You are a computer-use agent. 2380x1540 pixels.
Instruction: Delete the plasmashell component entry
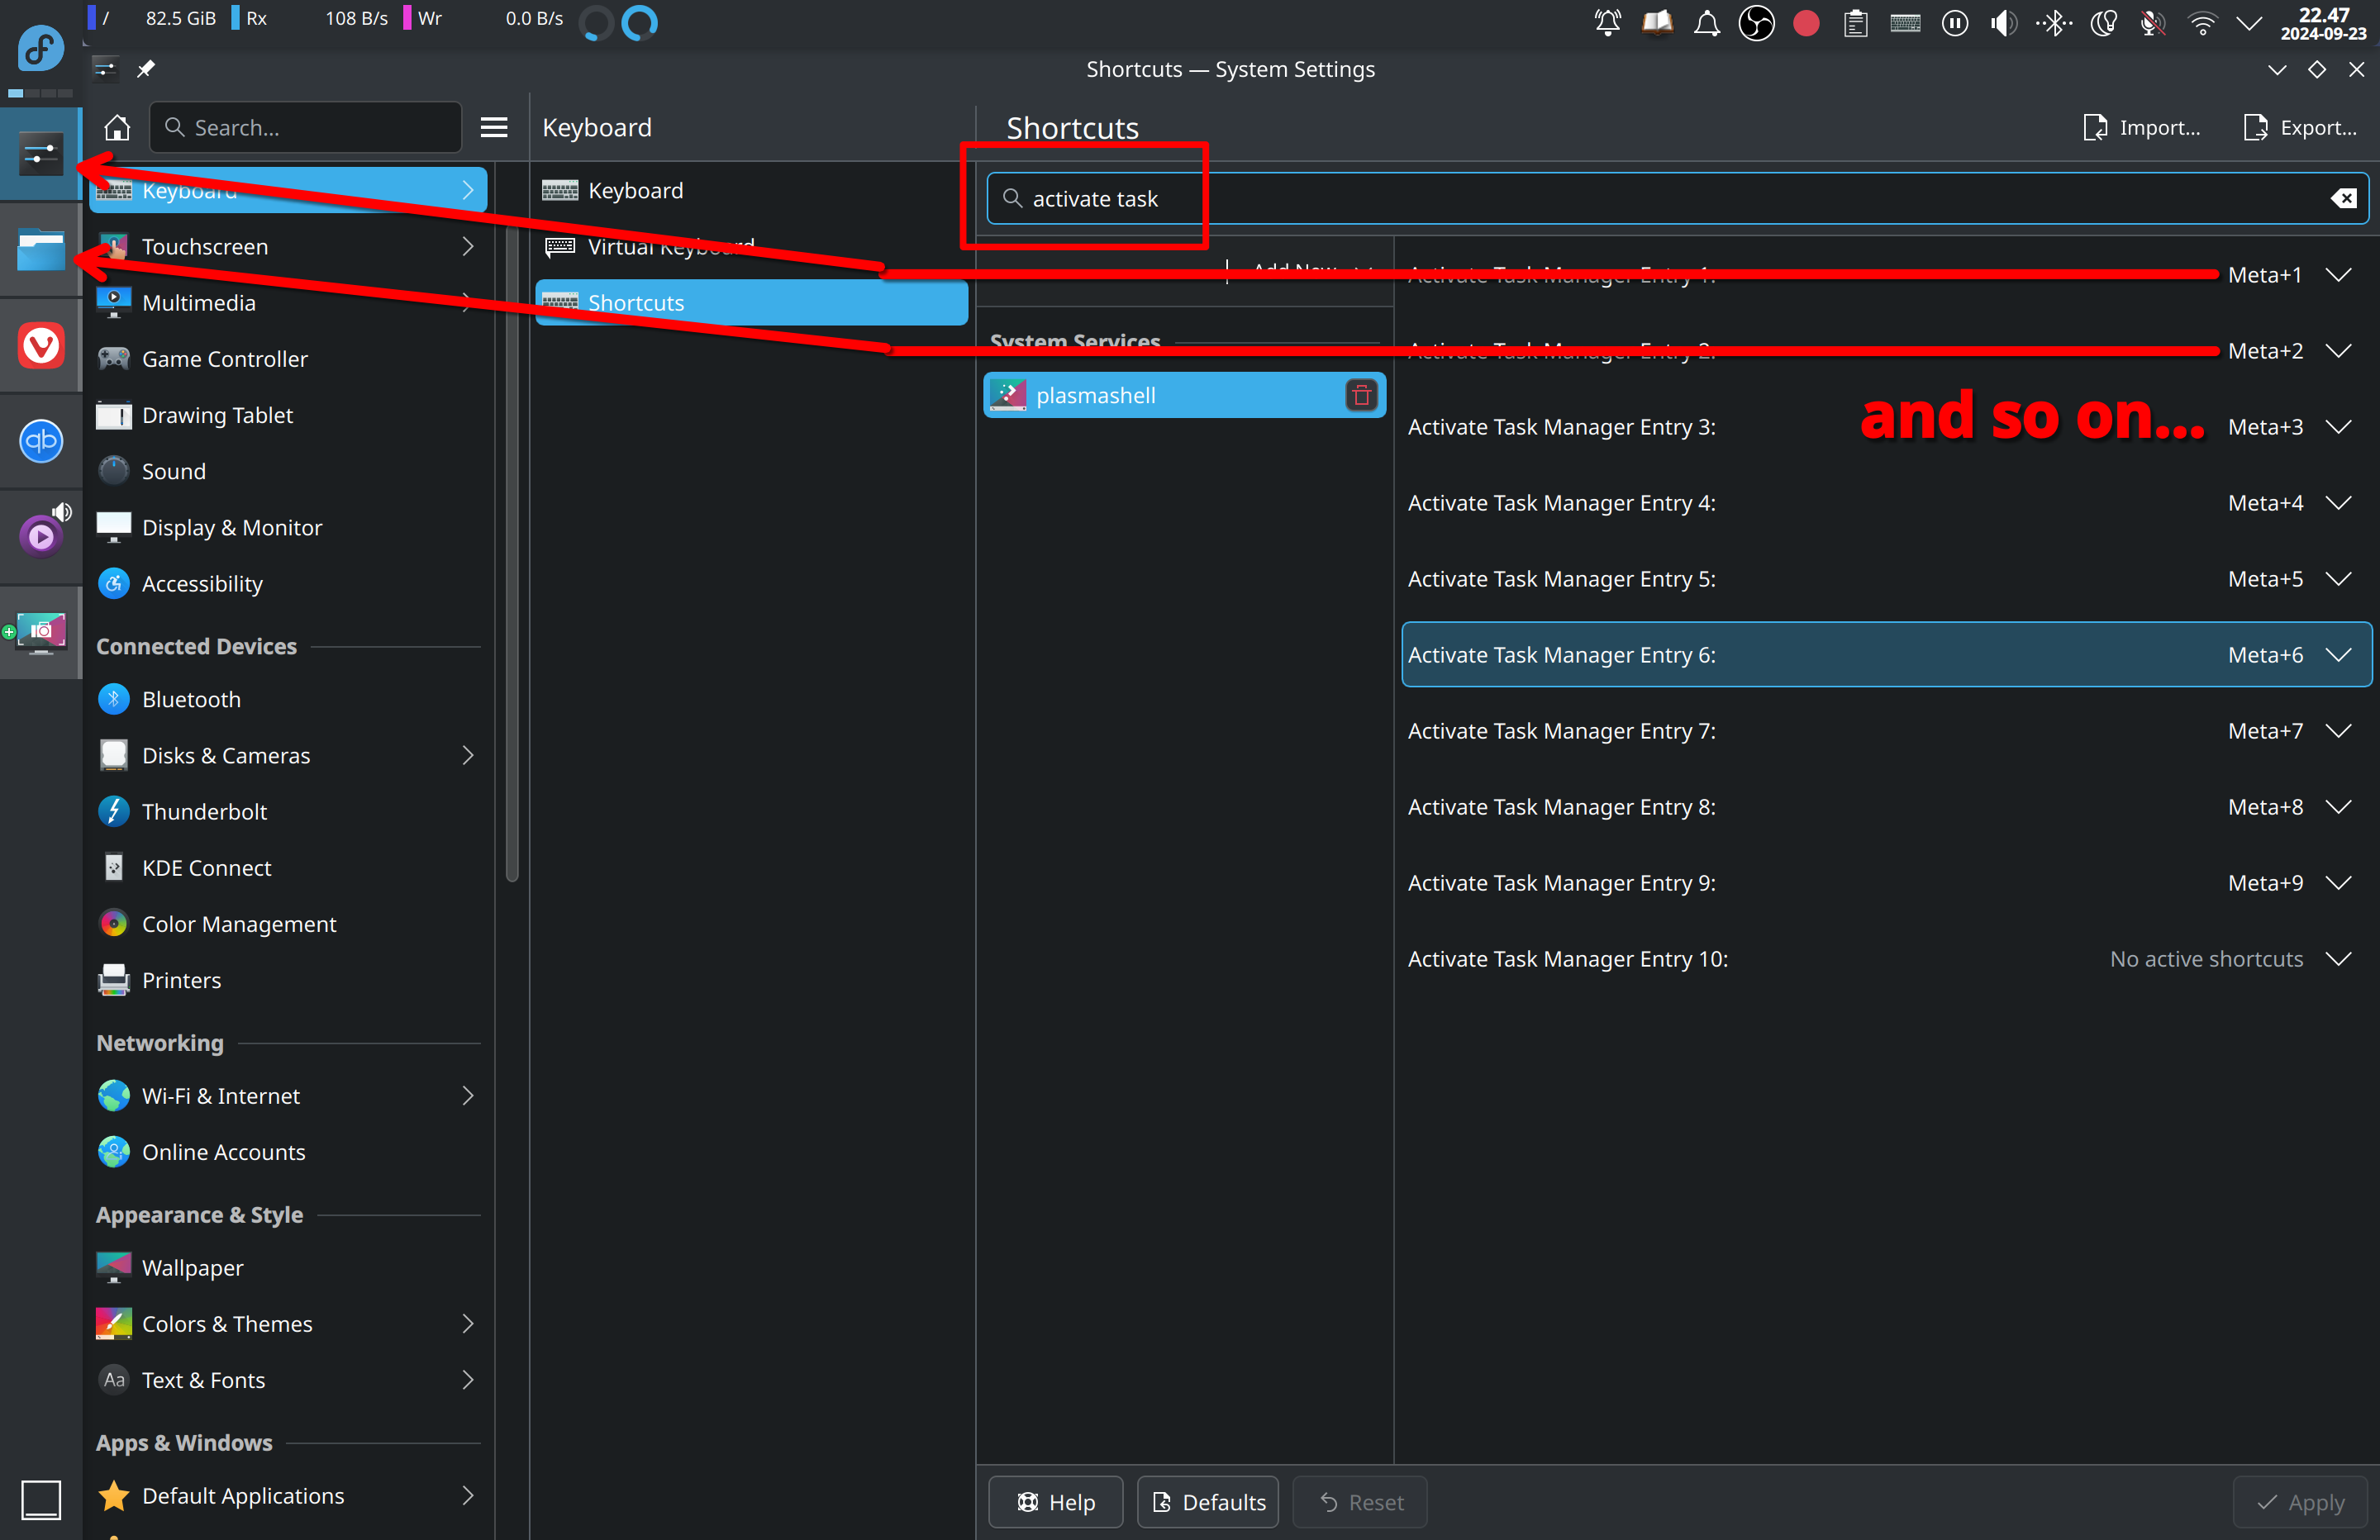1360,395
